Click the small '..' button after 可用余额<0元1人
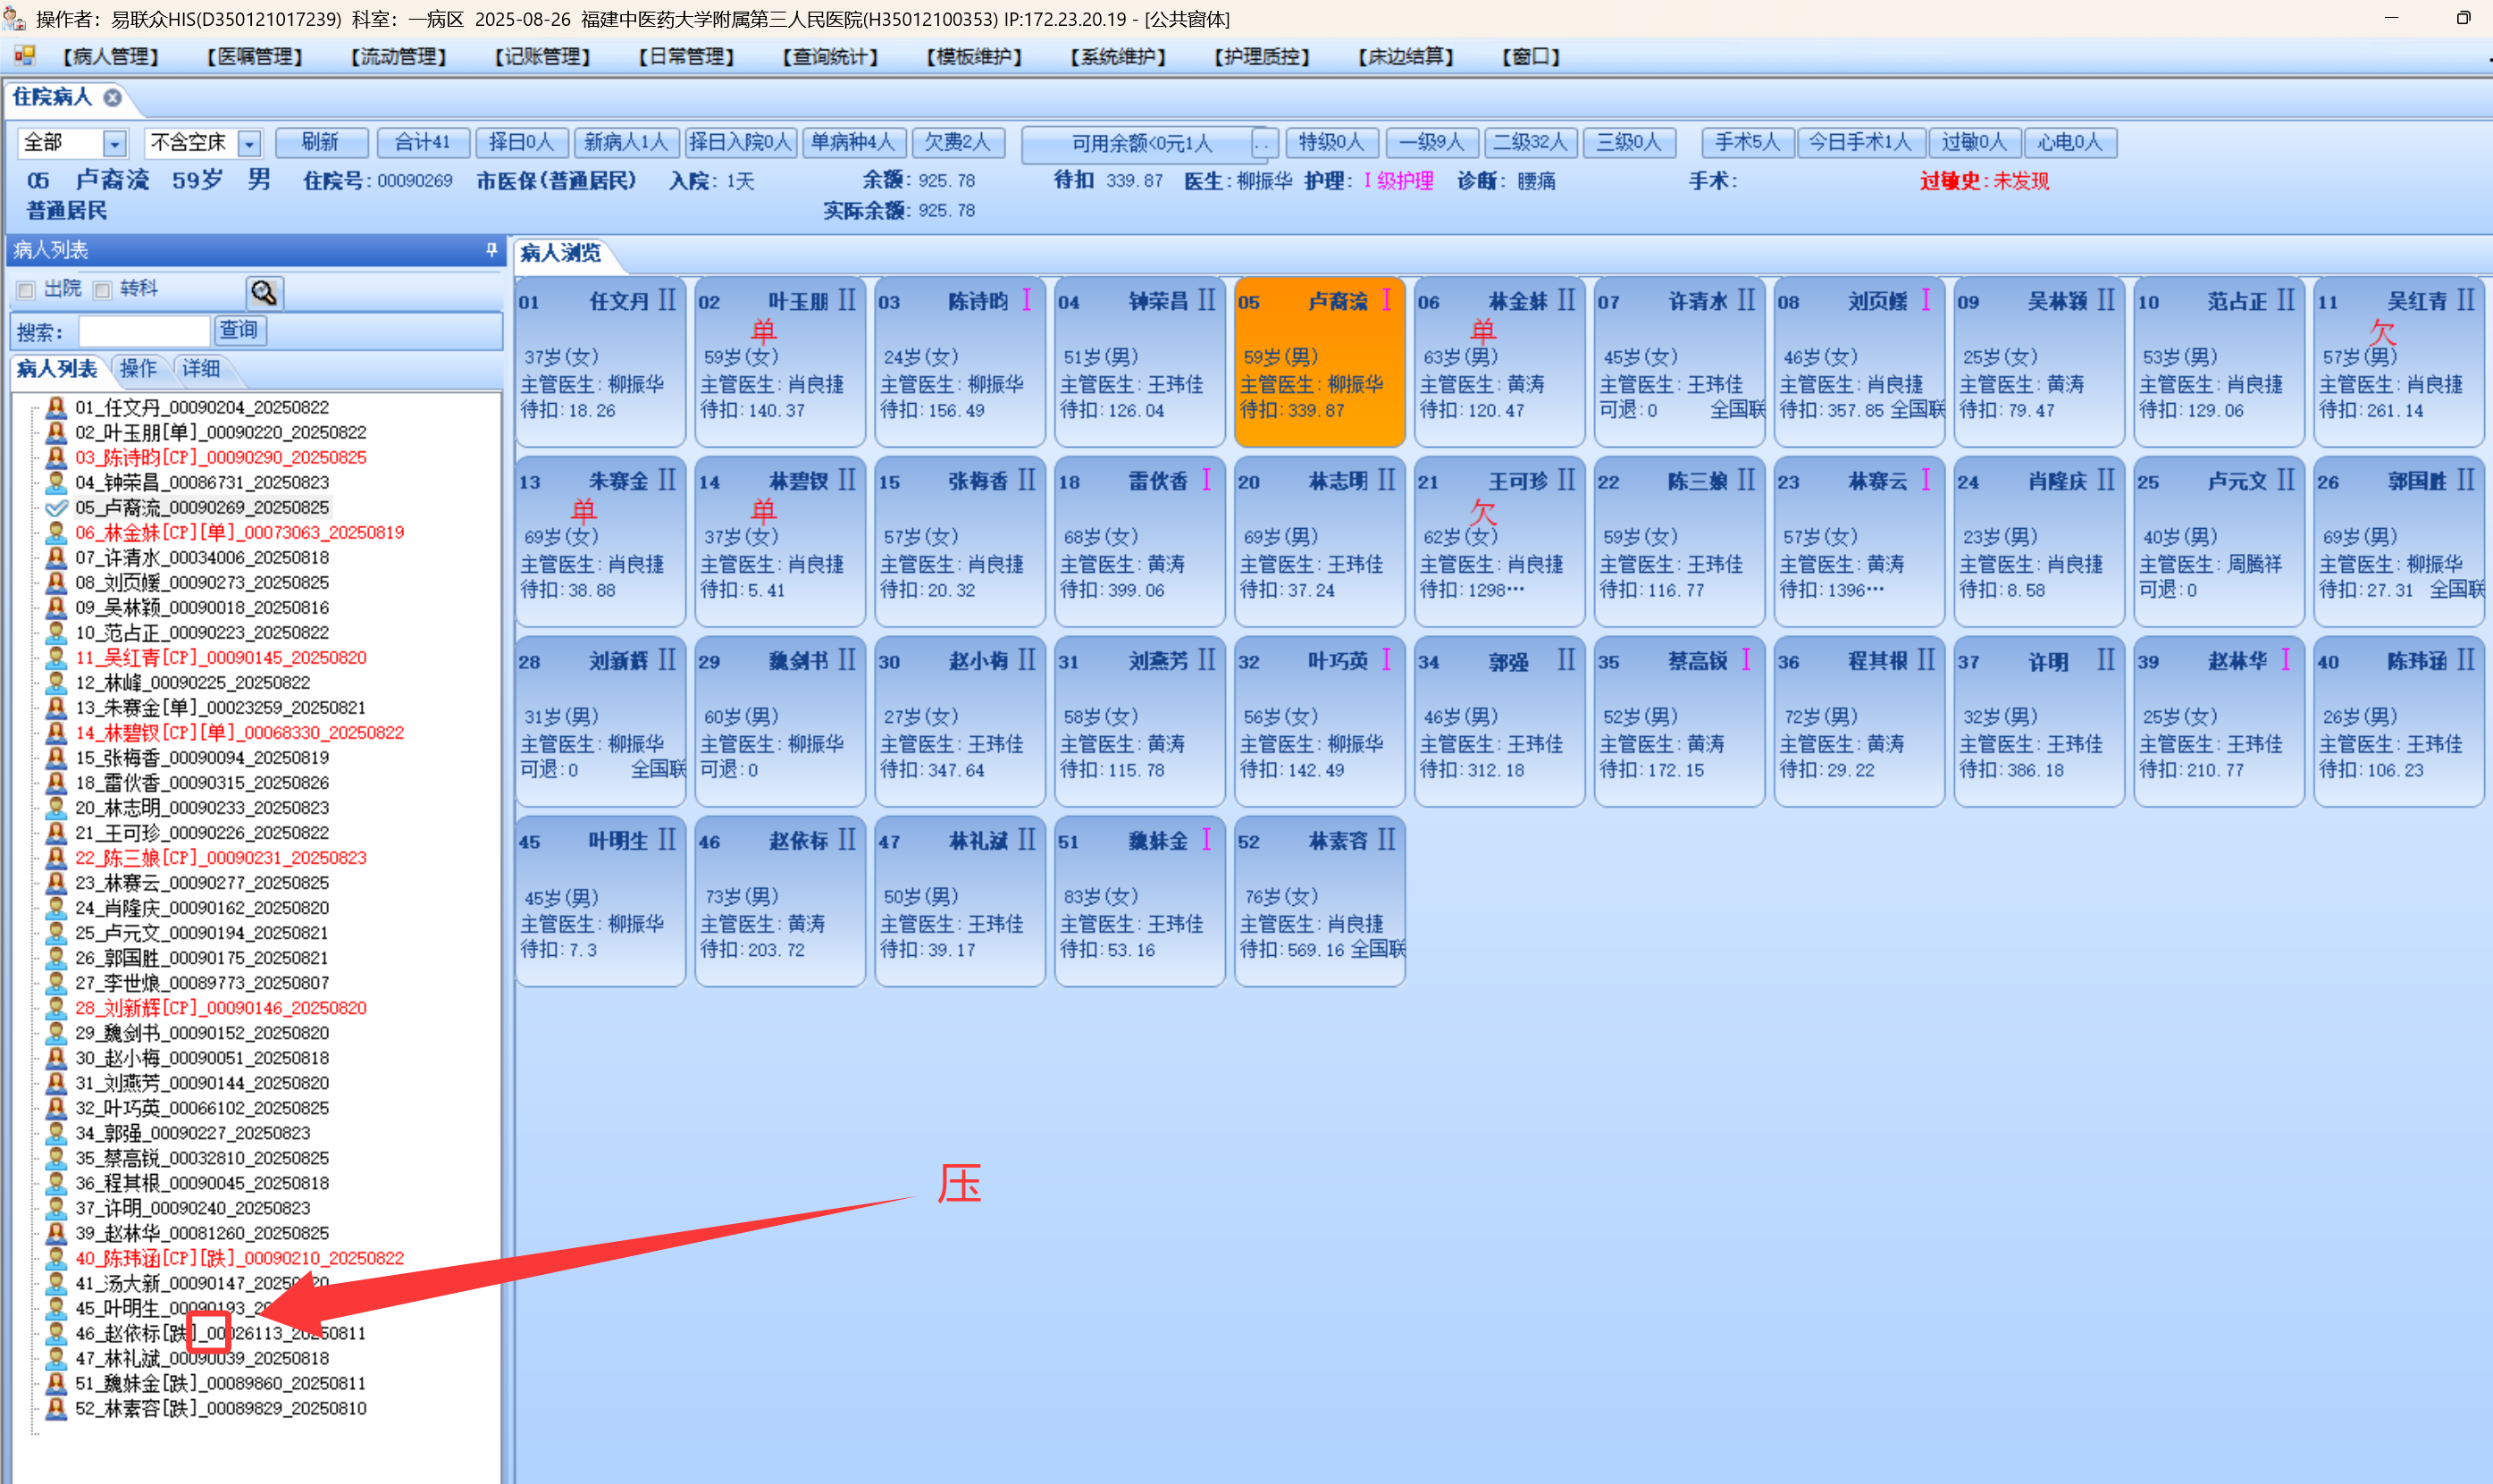 click(1264, 144)
